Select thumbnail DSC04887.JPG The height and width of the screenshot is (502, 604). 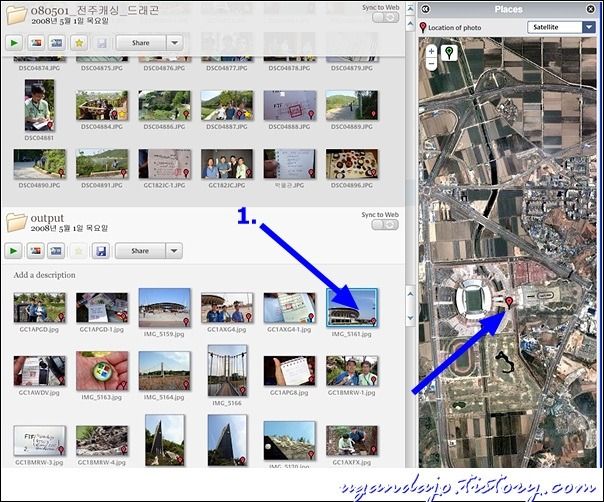click(x=227, y=105)
